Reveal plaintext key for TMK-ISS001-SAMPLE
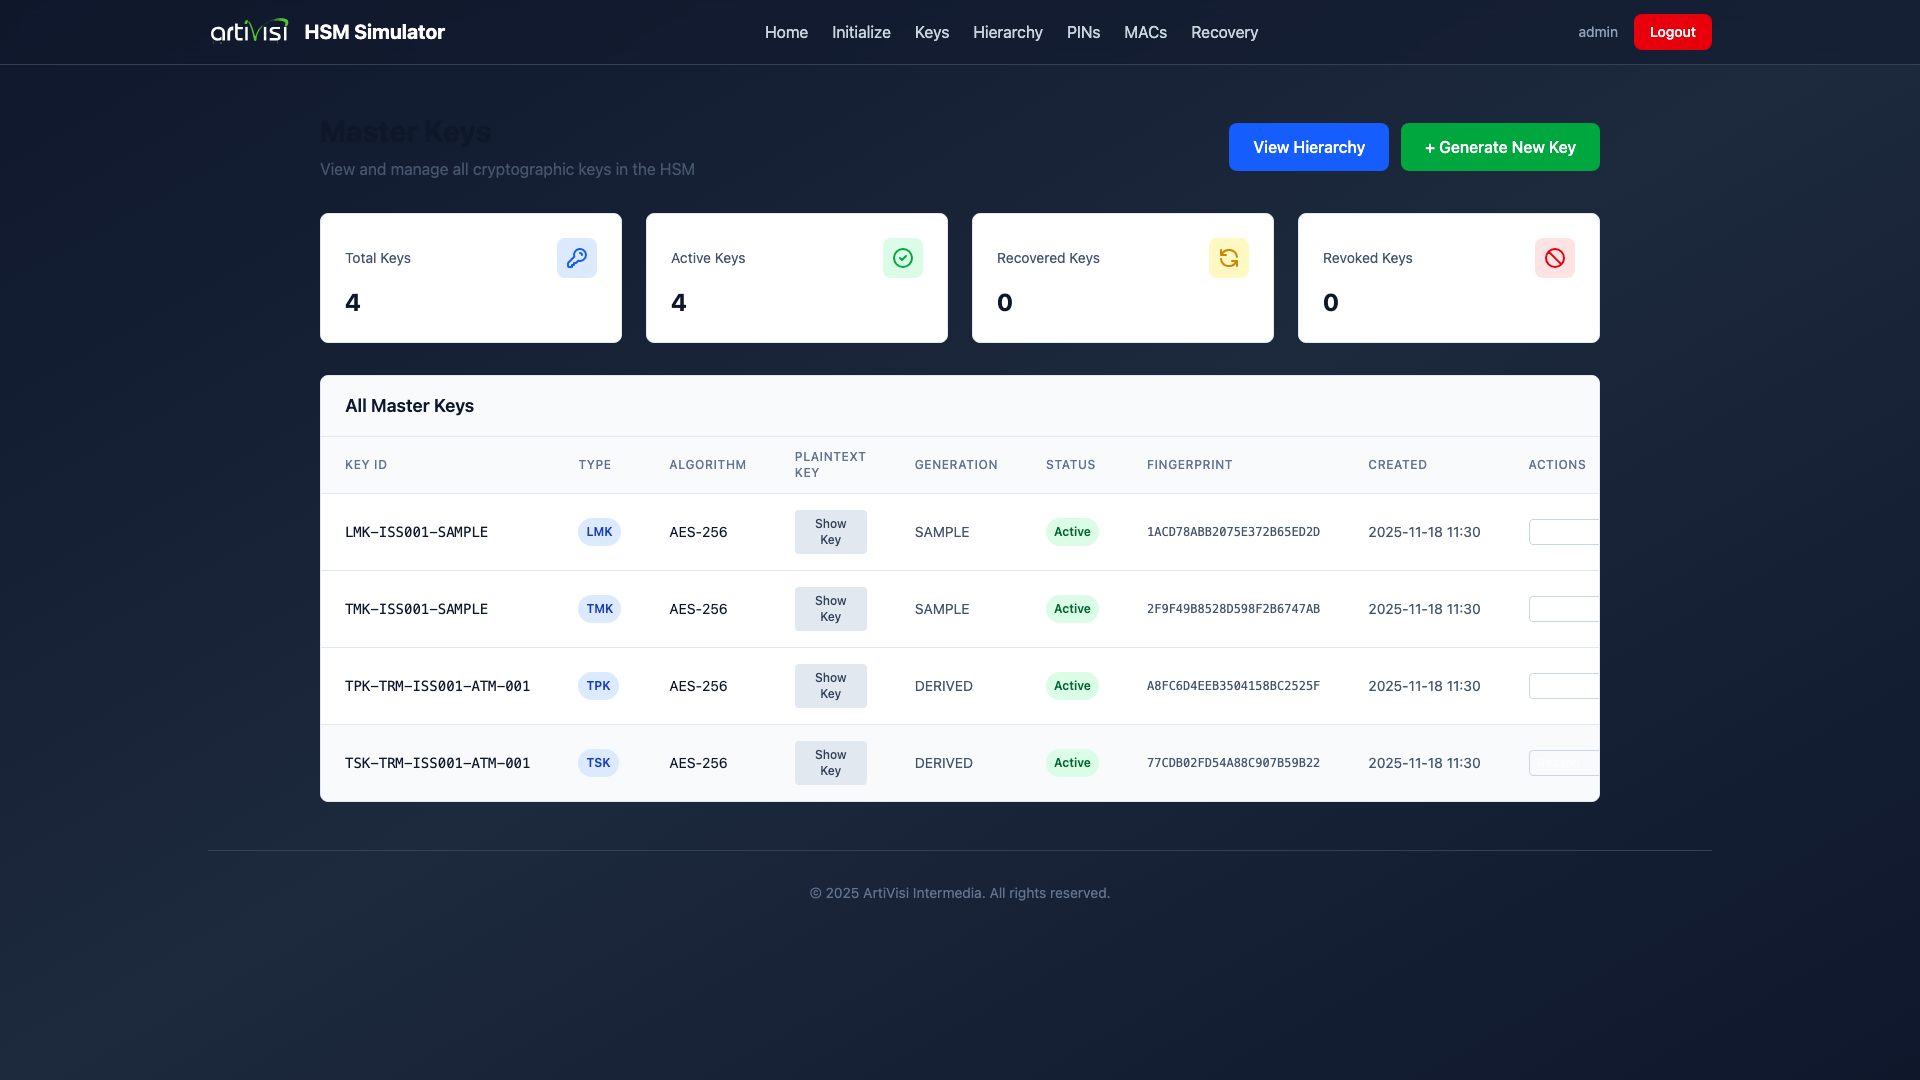Screen dimensions: 1920x1080 tap(830, 609)
